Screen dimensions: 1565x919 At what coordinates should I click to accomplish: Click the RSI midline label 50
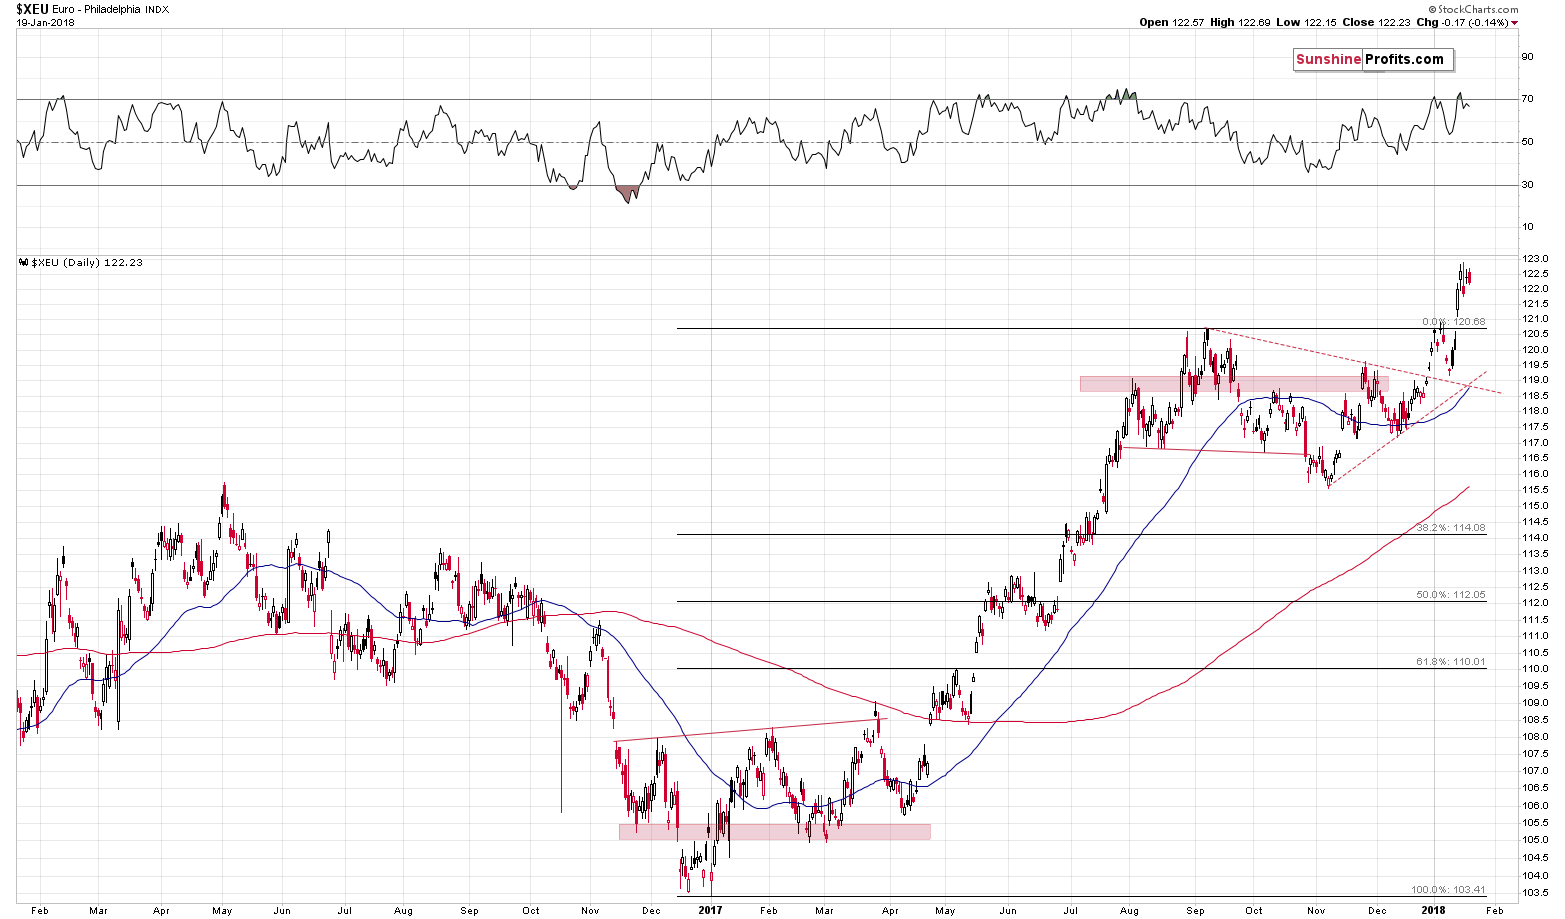tap(1527, 142)
